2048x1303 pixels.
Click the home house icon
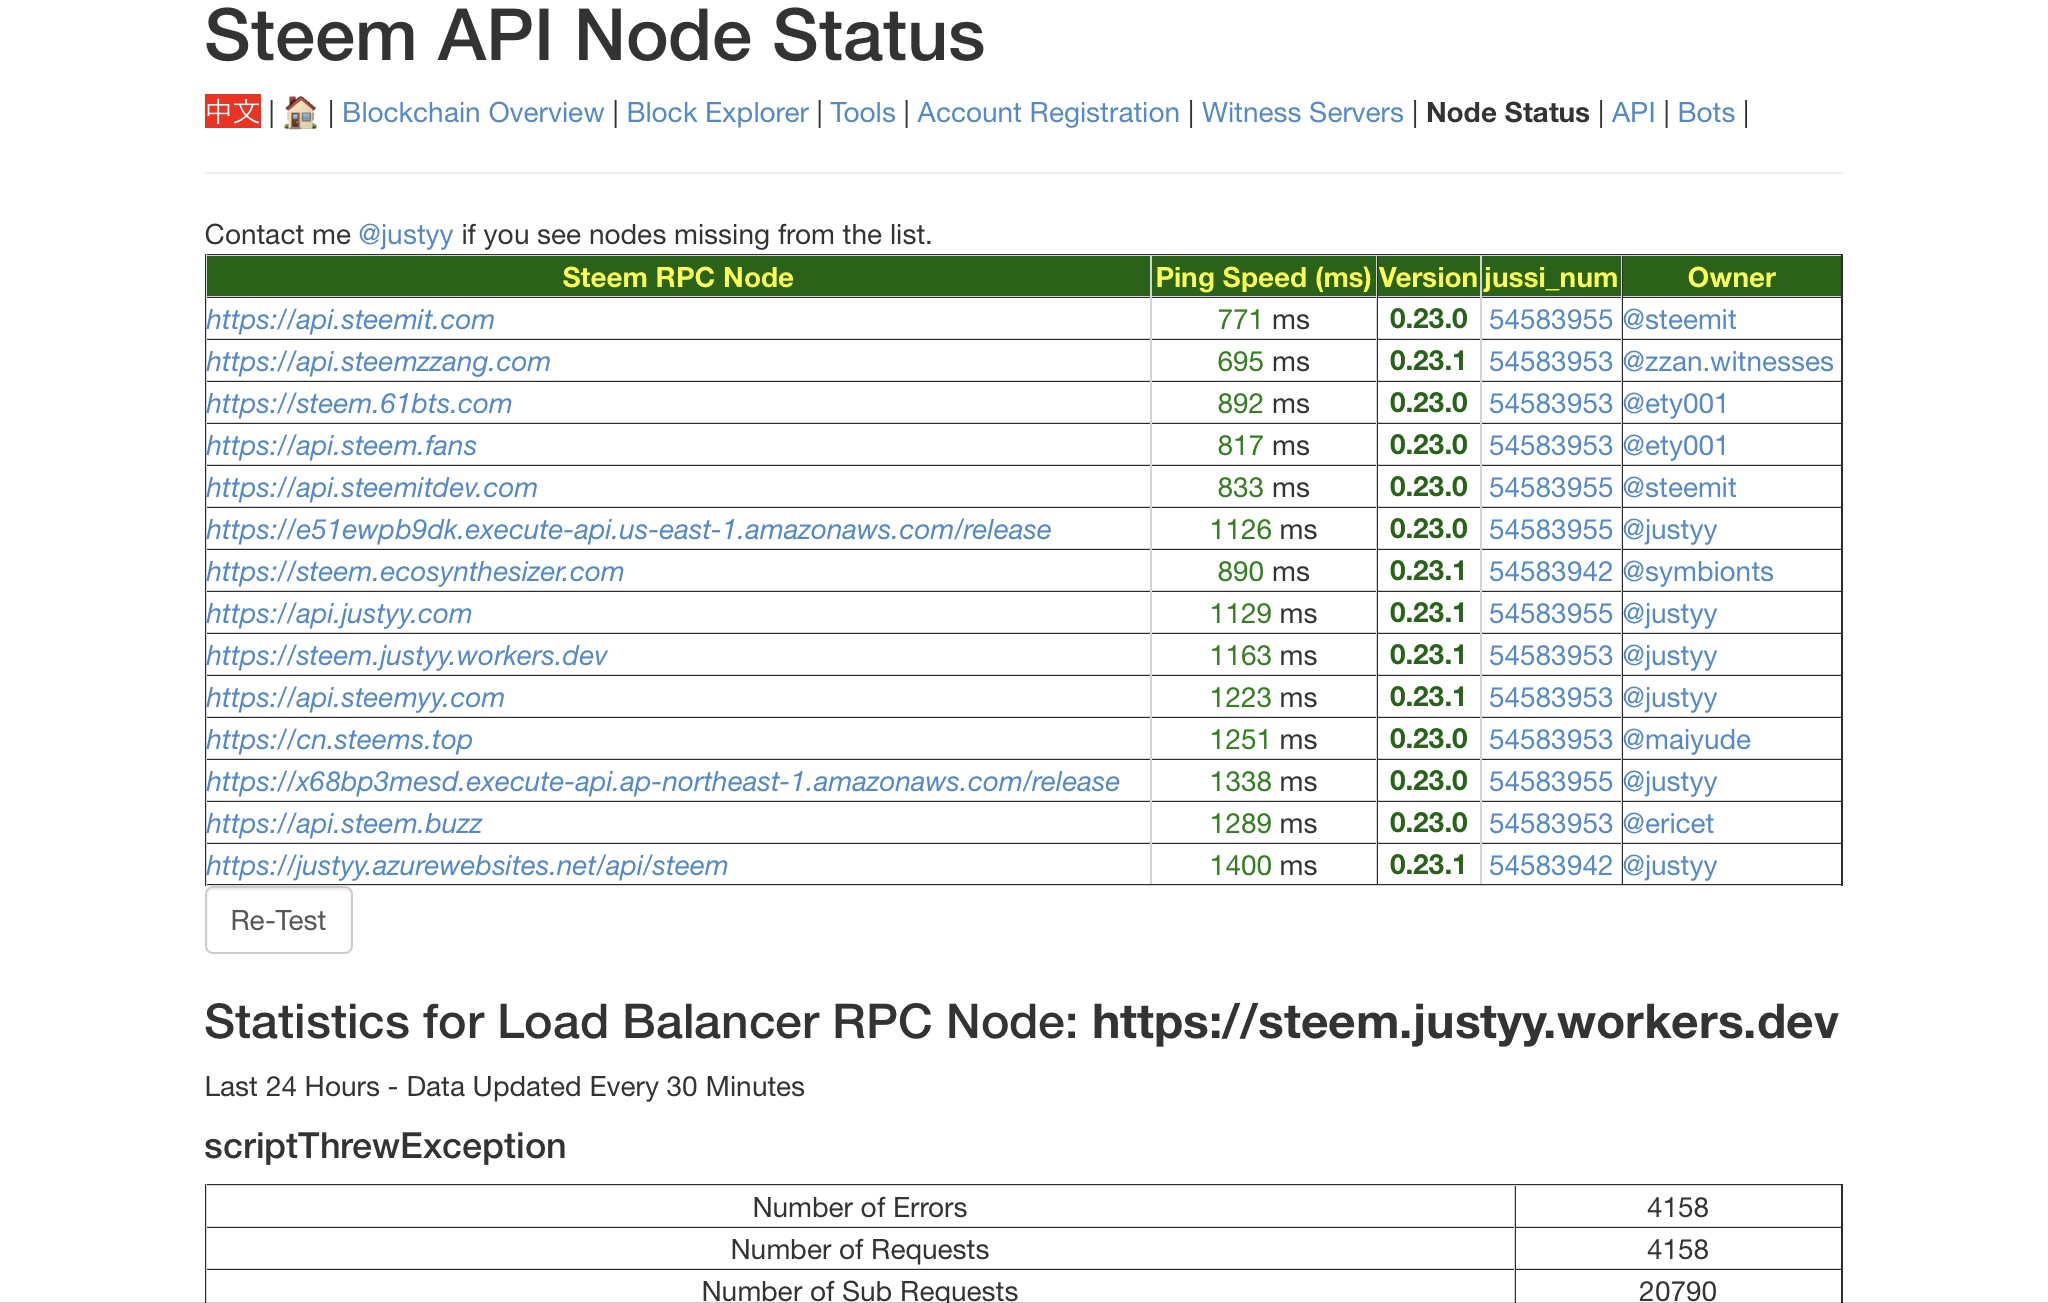[x=300, y=112]
